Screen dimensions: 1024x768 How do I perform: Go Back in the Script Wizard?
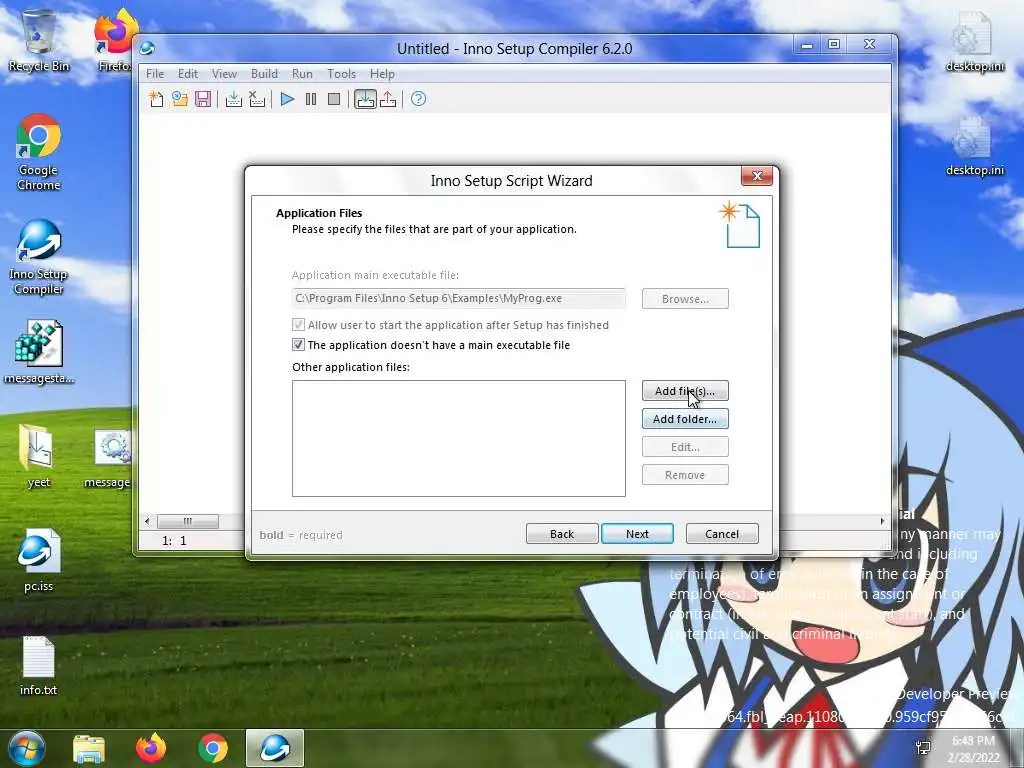pos(562,534)
